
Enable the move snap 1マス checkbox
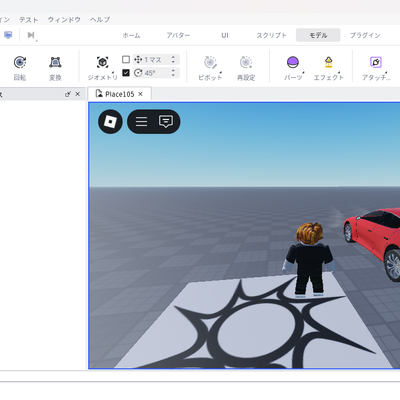point(126,60)
